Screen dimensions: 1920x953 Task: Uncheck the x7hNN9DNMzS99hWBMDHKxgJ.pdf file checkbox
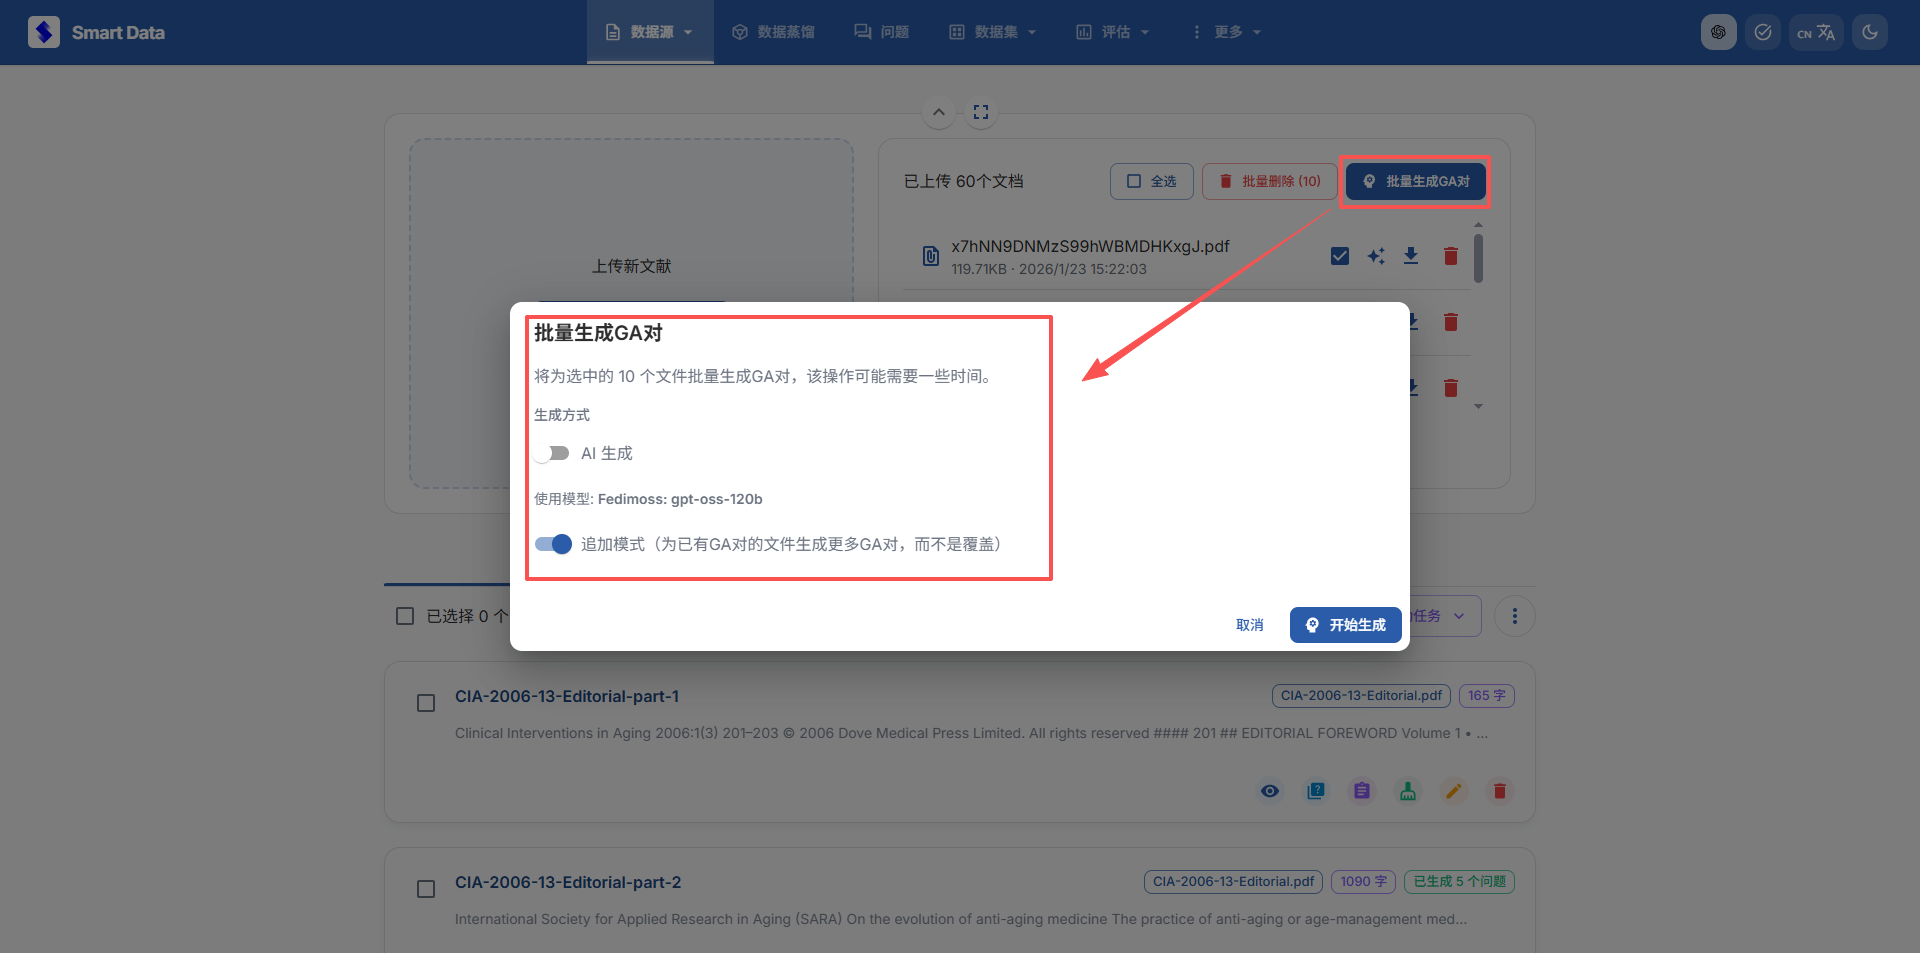(1340, 256)
